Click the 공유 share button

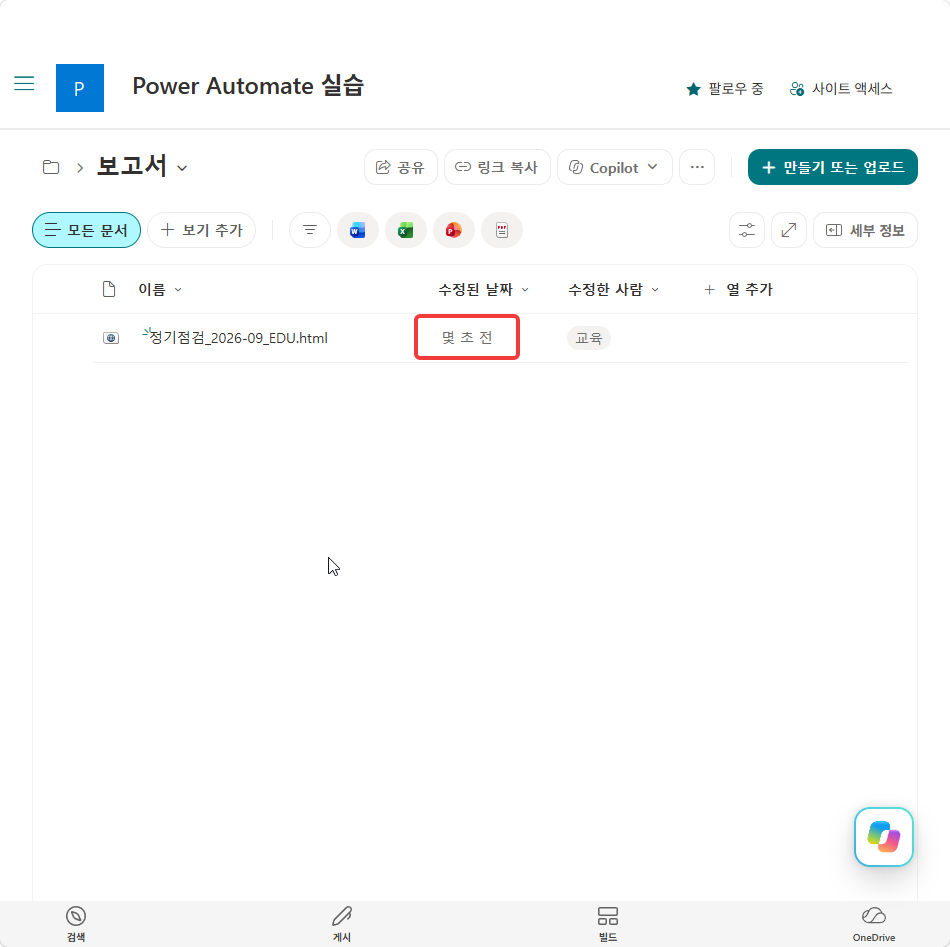[x=400, y=167]
